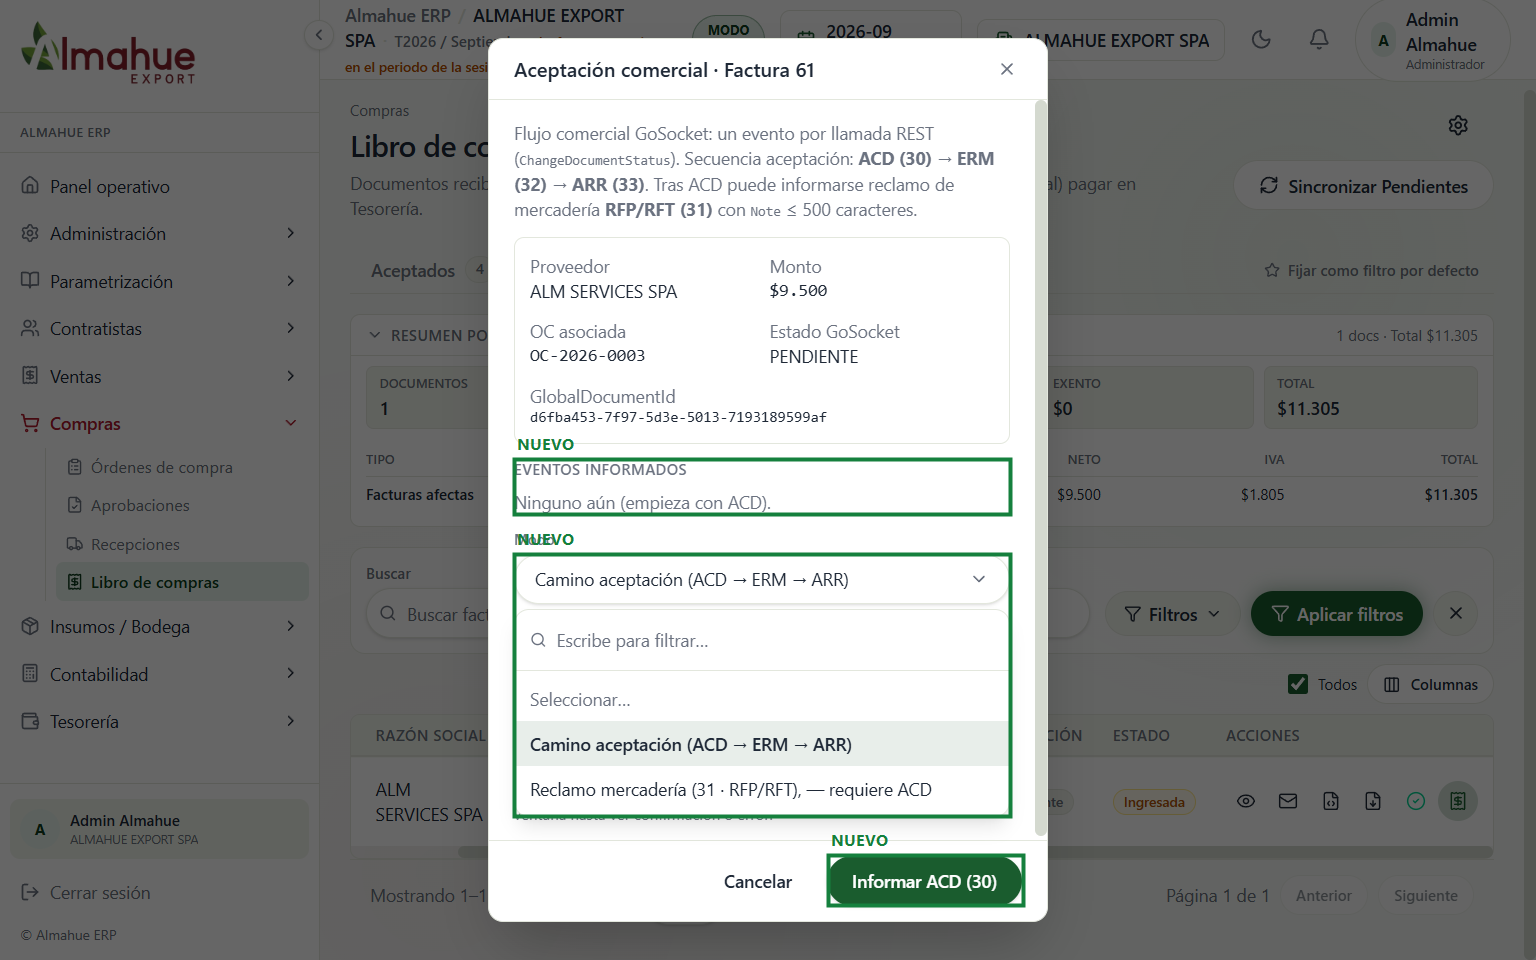Screen dimensions: 1536x960
Task: Open Recepciones under Compras
Action: click(x=183, y=544)
